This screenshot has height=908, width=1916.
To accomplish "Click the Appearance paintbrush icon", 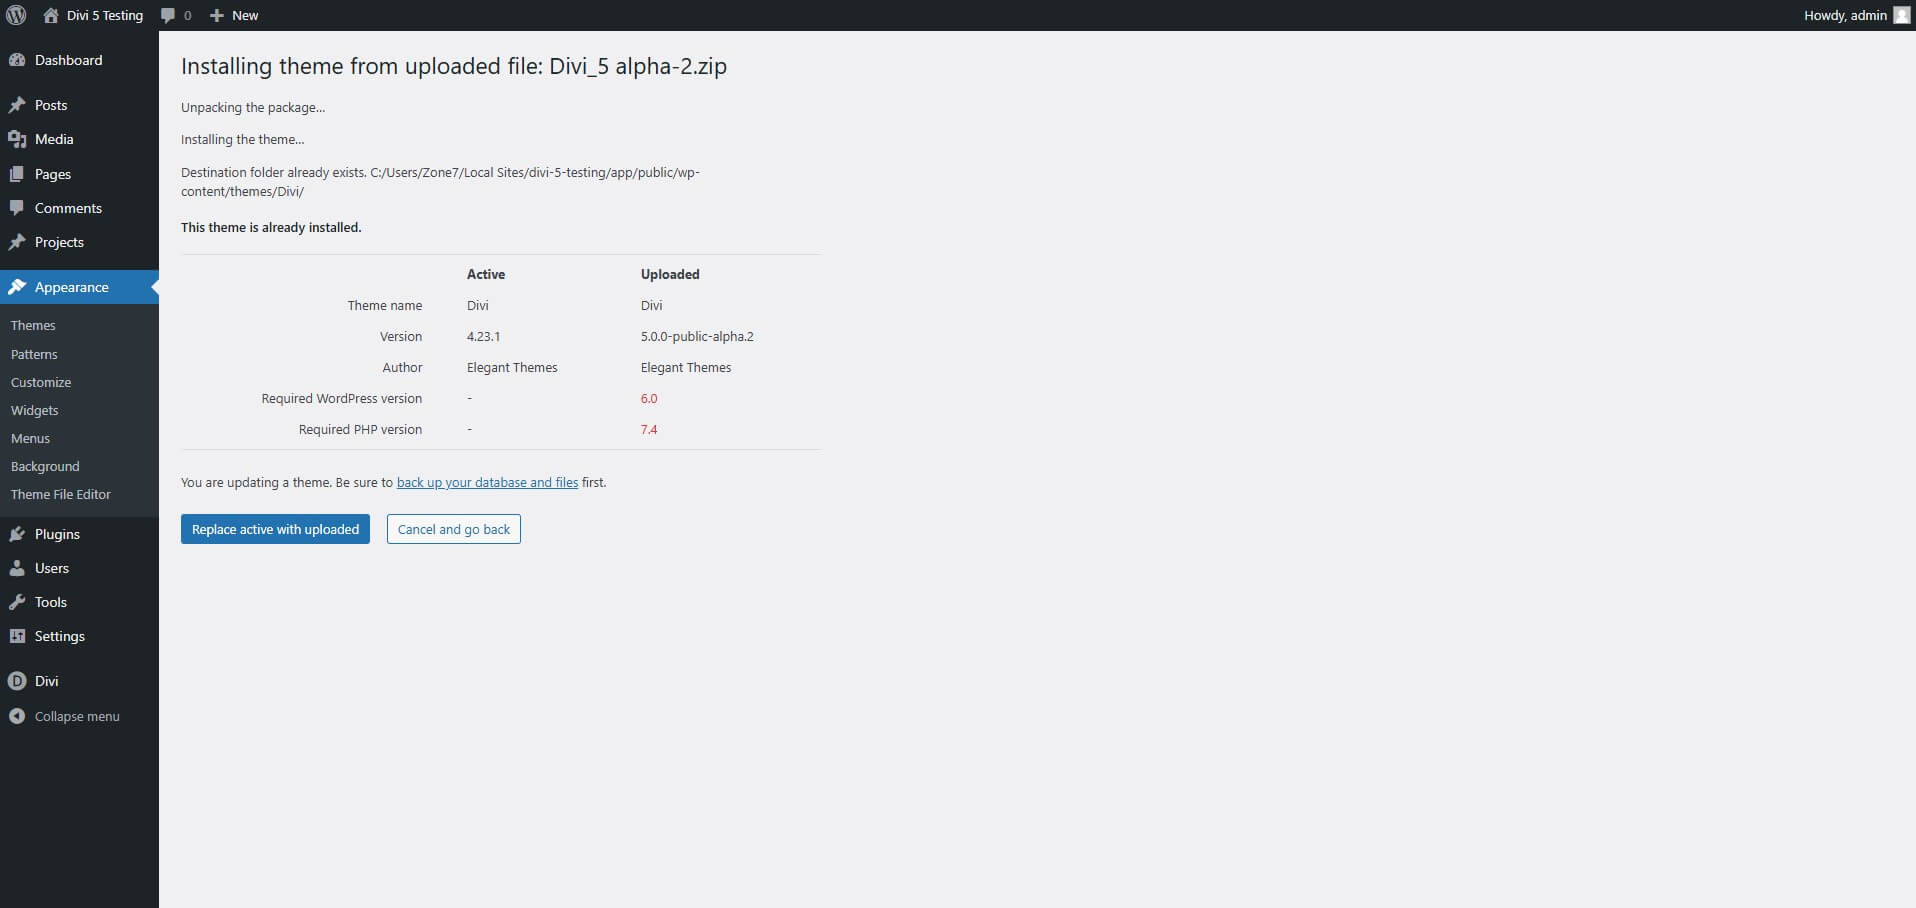I will [17, 287].
